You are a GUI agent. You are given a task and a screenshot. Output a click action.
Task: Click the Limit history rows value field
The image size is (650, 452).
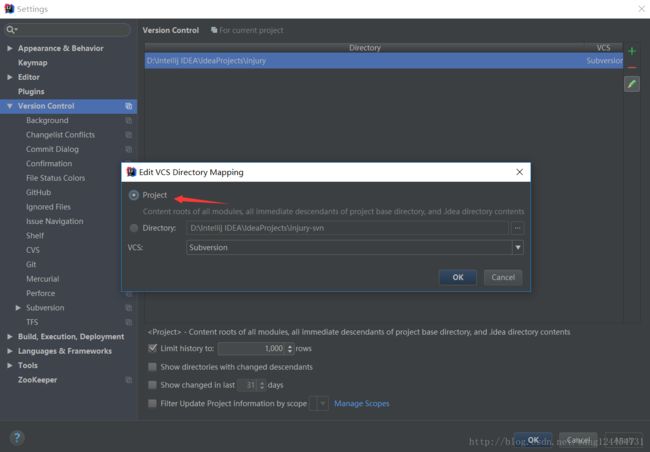pyautogui.click(x=252, y=349)
